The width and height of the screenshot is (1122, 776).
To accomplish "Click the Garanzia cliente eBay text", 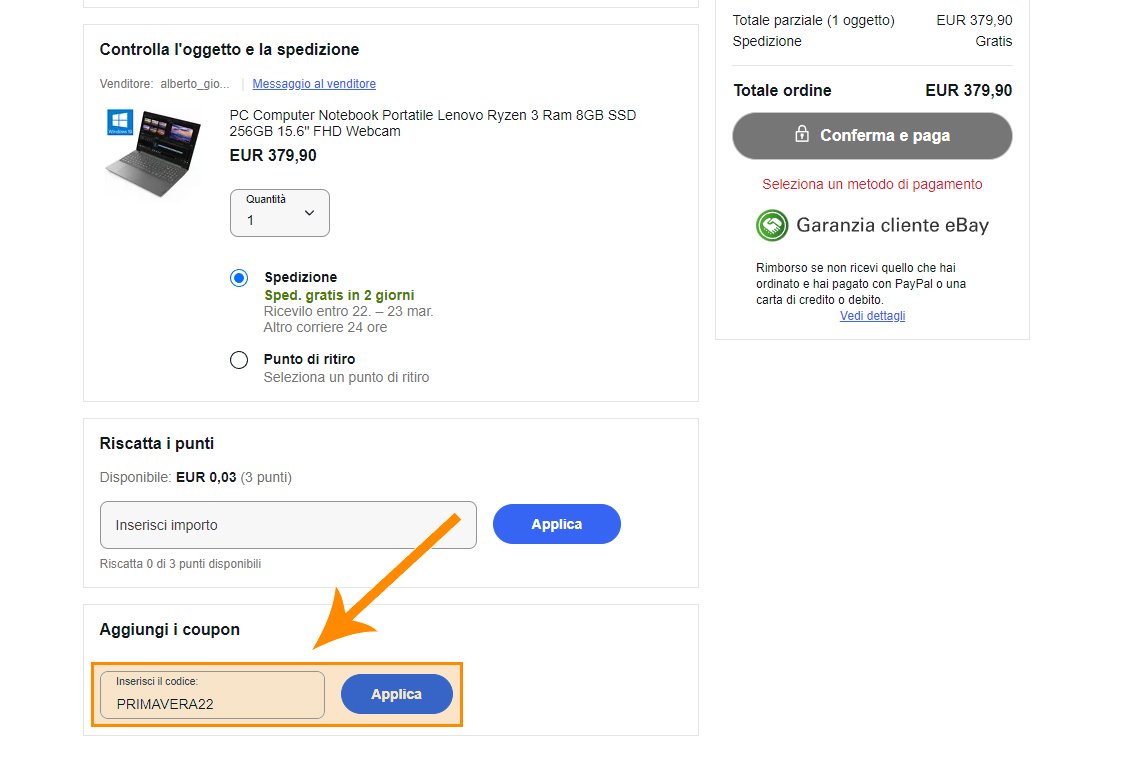I will click(892, 225).
